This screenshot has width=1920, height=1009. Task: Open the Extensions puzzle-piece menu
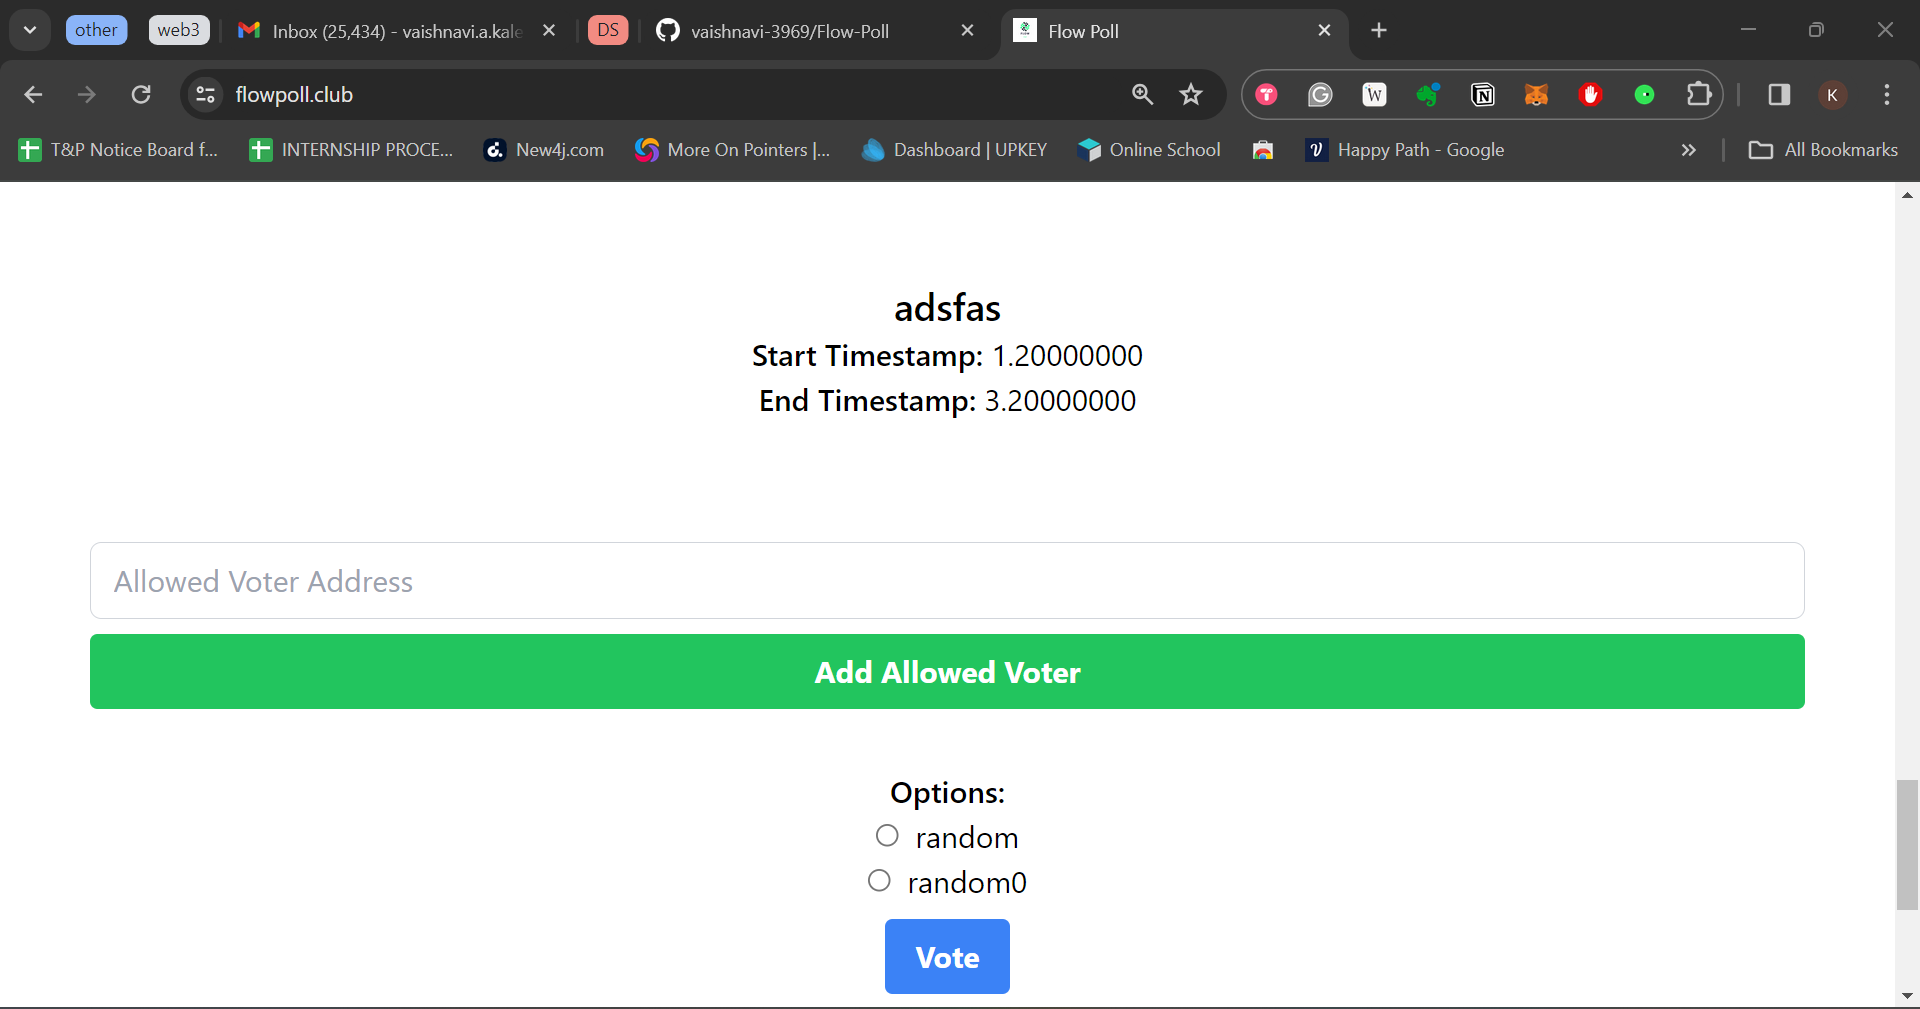click(x=1699, y=95)
